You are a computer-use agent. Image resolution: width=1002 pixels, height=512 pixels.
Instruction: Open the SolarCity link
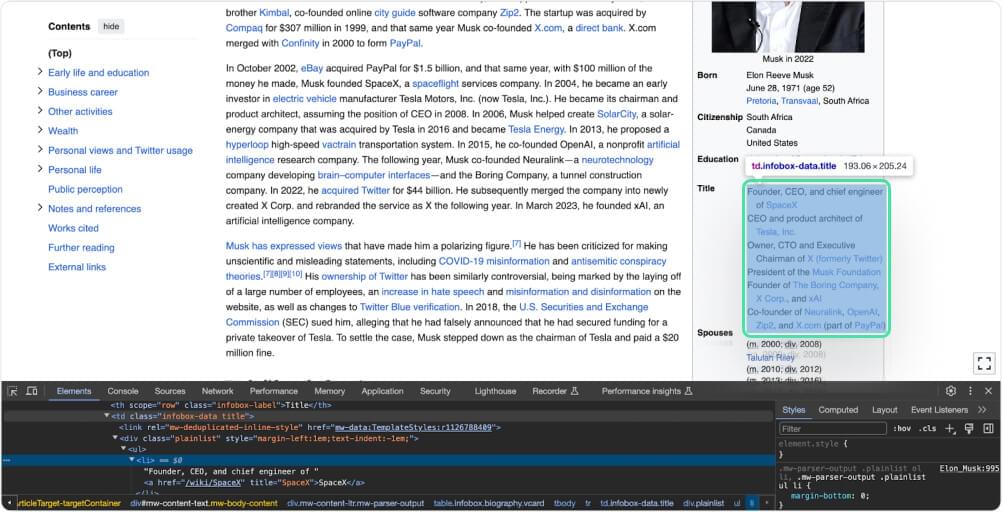617,114
